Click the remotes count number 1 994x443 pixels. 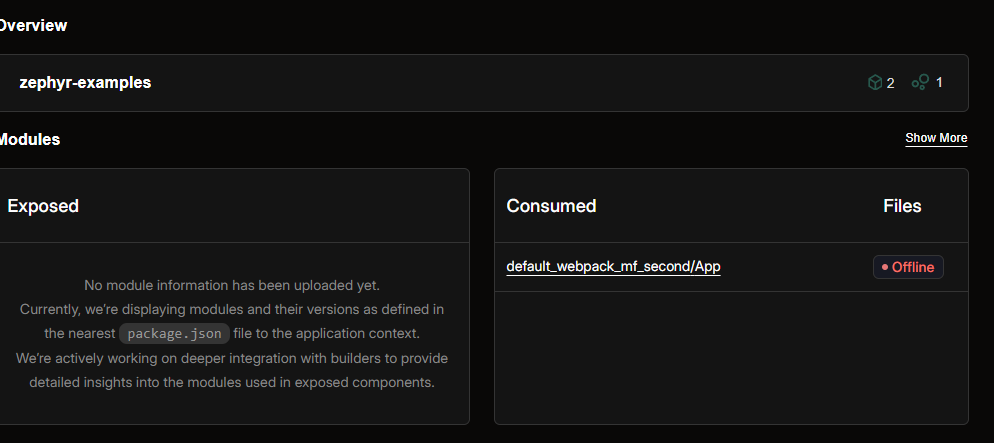coord(938,82)
